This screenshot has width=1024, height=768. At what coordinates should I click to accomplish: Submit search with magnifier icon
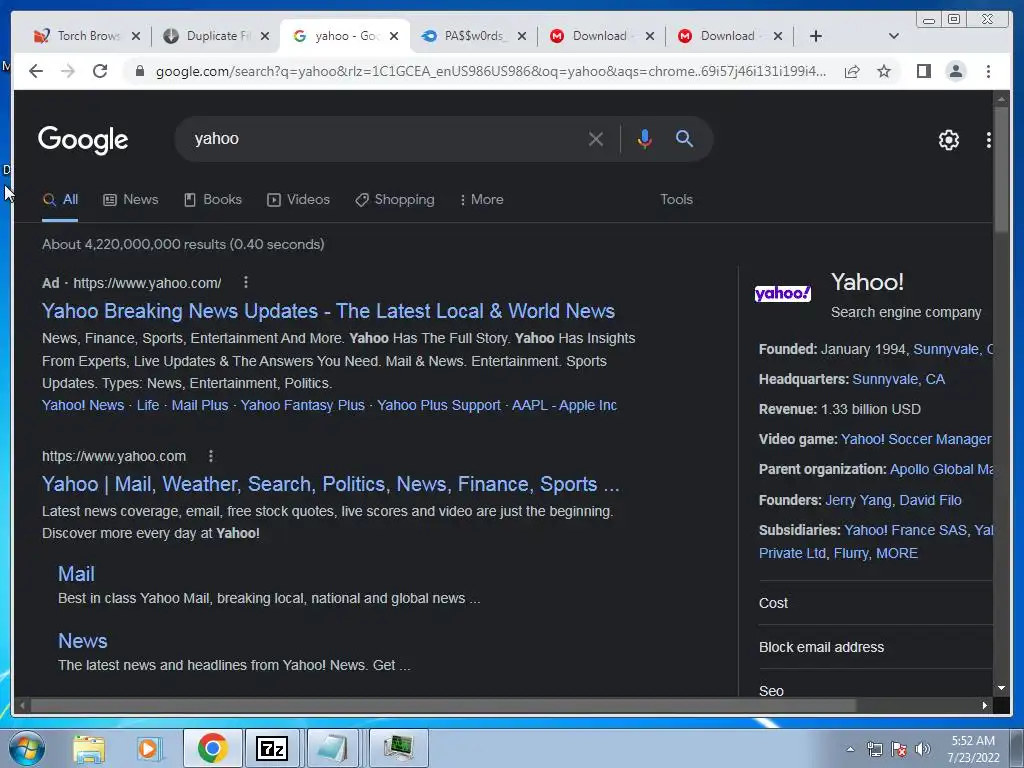(x=684, y=138)
